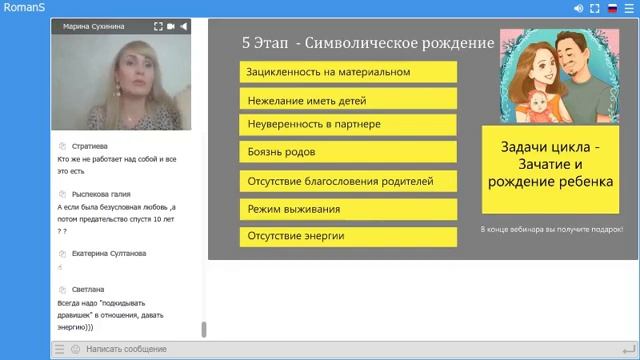Click message Кто же не работает над собой

(117, 165)
